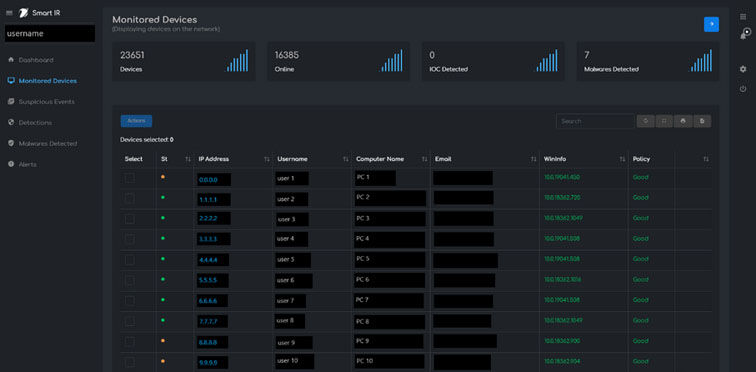Sort by the Computer Name column arrows
This screenshot has width=756, height=372.
(x=424, y=159)
